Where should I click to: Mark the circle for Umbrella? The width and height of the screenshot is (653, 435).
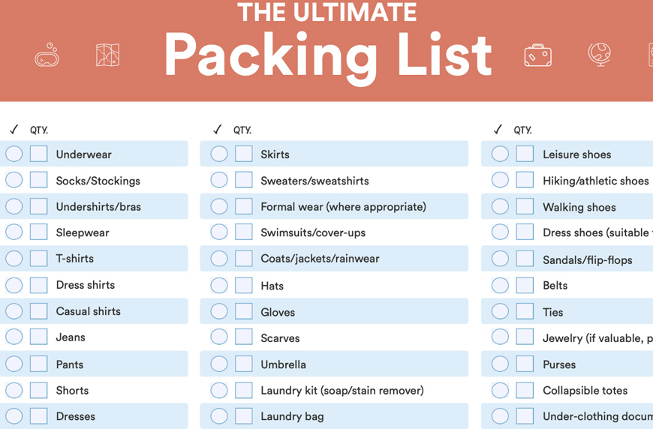tap(219, 364)
